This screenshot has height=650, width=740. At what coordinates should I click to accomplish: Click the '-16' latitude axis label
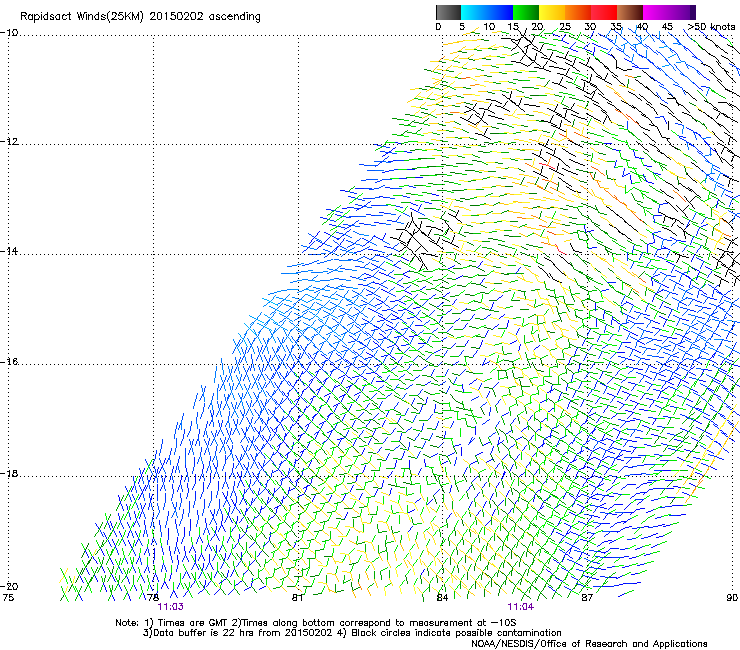coord(9,362)
